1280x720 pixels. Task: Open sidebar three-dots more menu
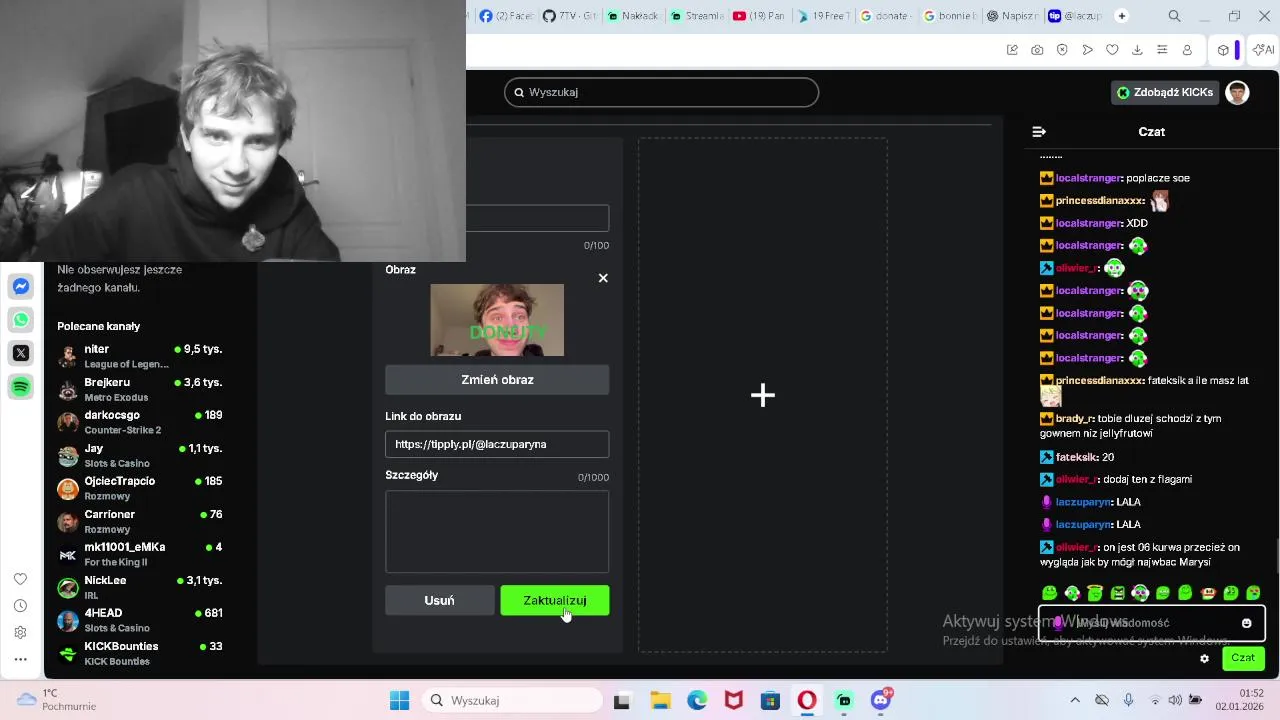[x=20, y=659]
